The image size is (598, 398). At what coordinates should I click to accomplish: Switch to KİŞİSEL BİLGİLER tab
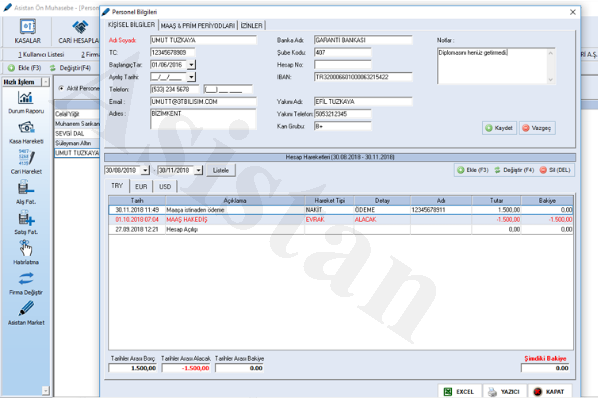click(131, 25)
